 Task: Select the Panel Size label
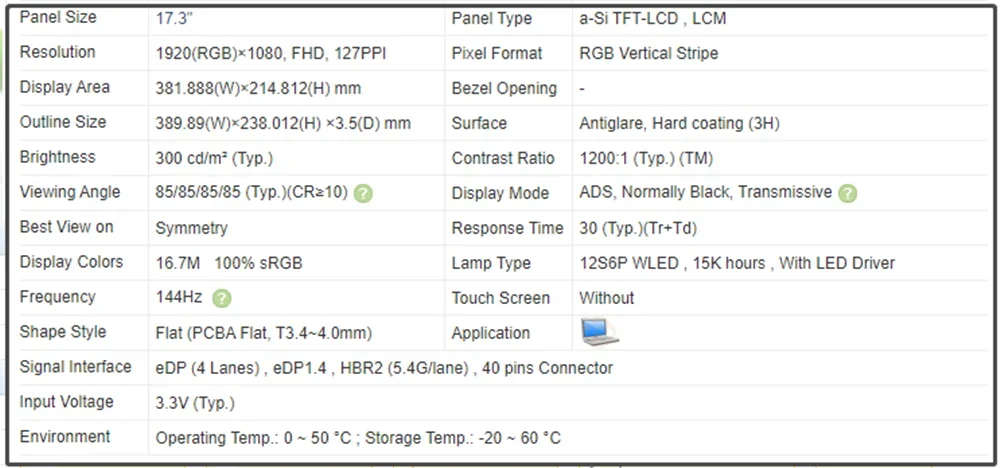click(58, 18)
